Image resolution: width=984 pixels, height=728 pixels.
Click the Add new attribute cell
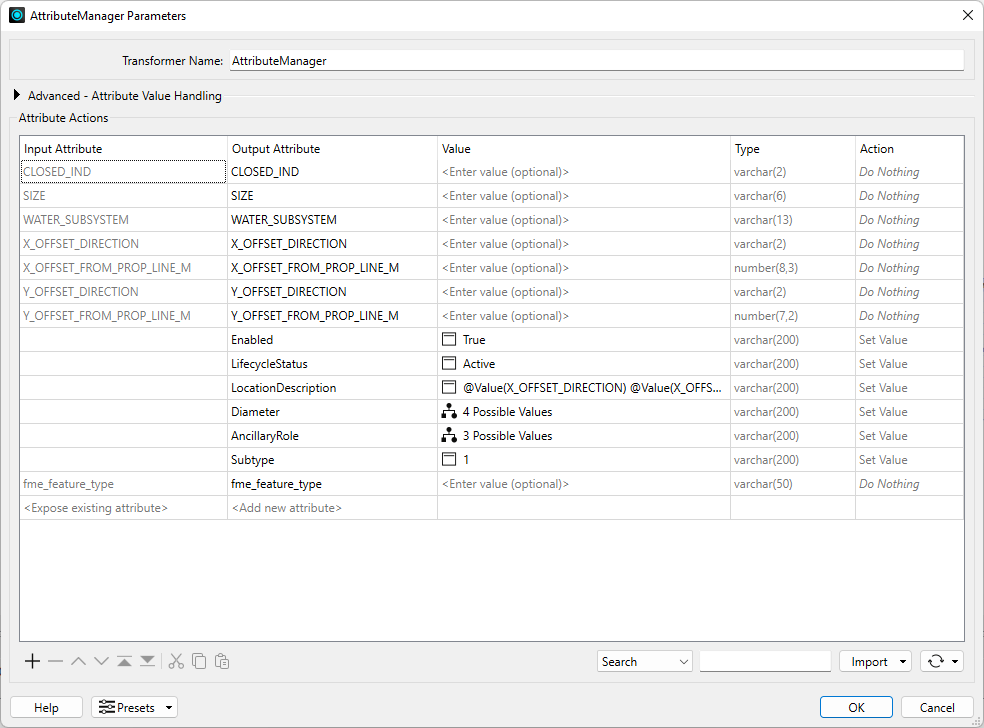tap(333, 508)
